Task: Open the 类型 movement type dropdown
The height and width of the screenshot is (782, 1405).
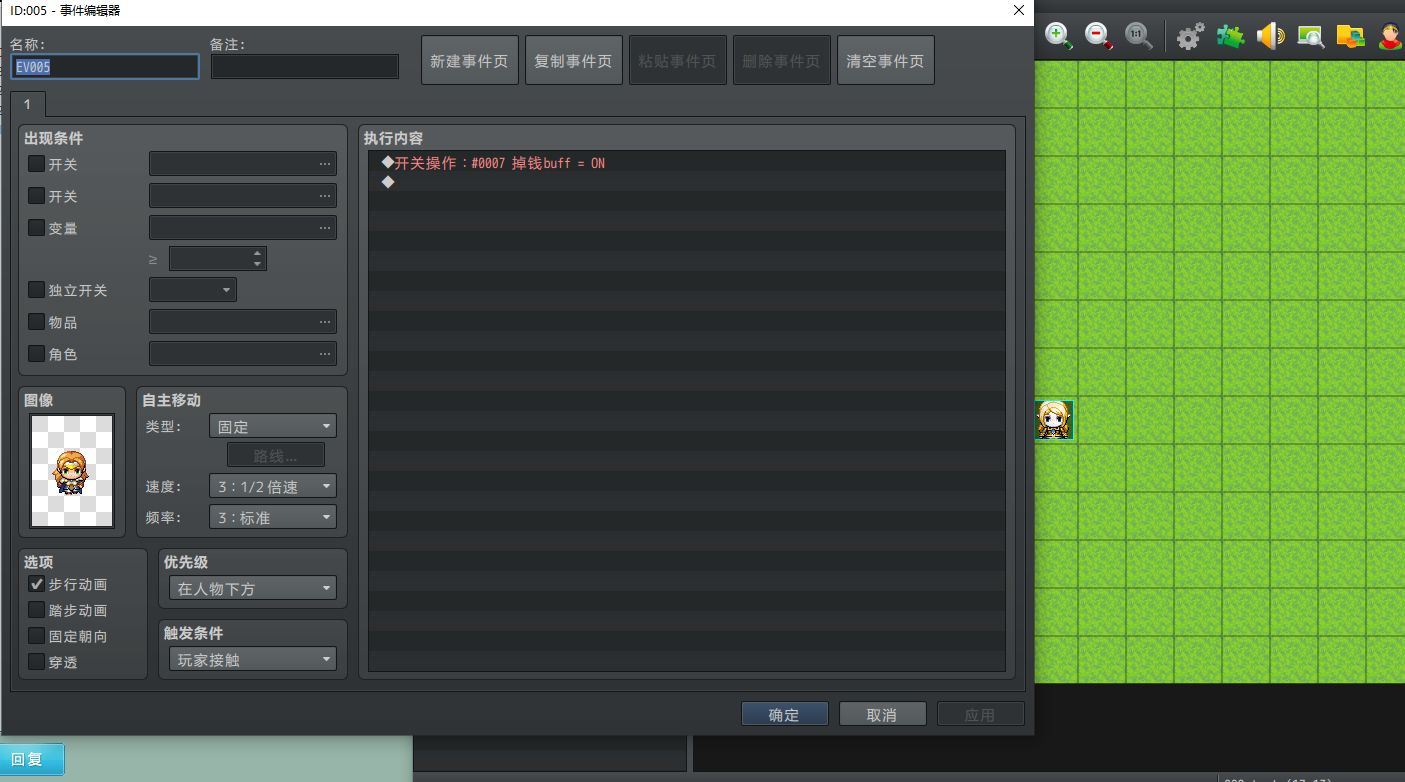Action: [273, 426]
